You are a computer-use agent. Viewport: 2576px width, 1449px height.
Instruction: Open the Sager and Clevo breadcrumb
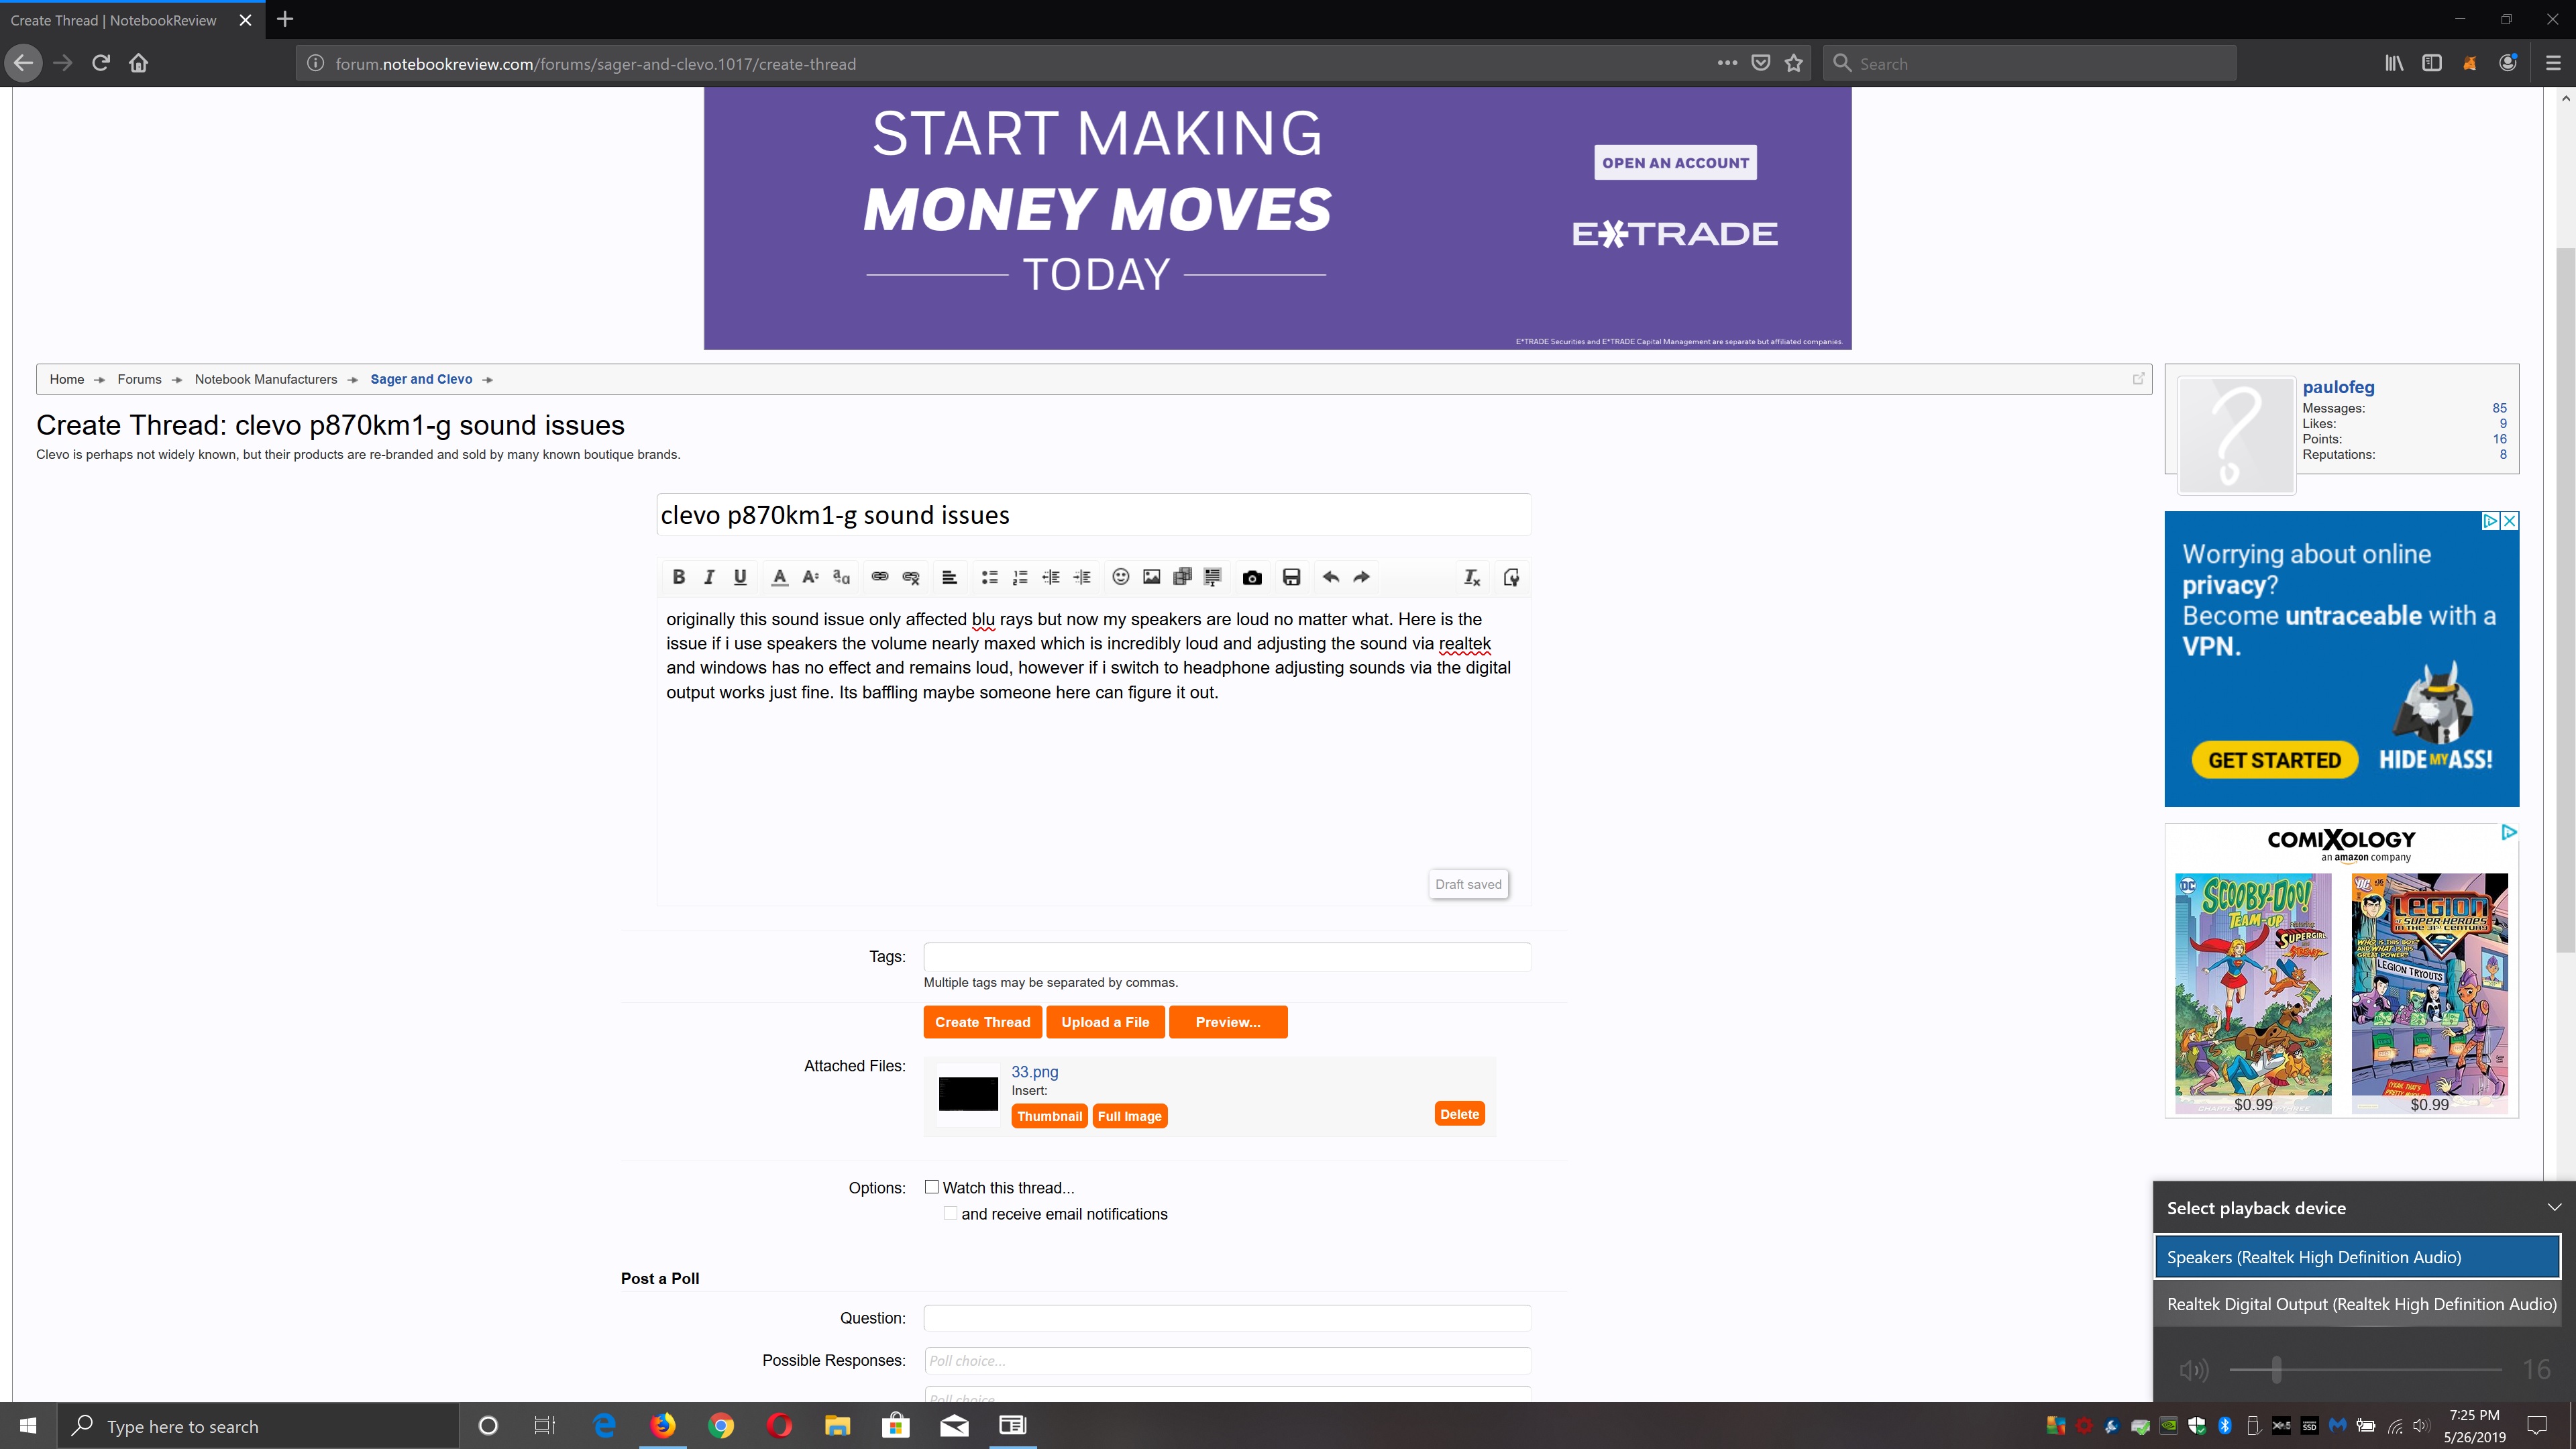(x=421, y=379)
